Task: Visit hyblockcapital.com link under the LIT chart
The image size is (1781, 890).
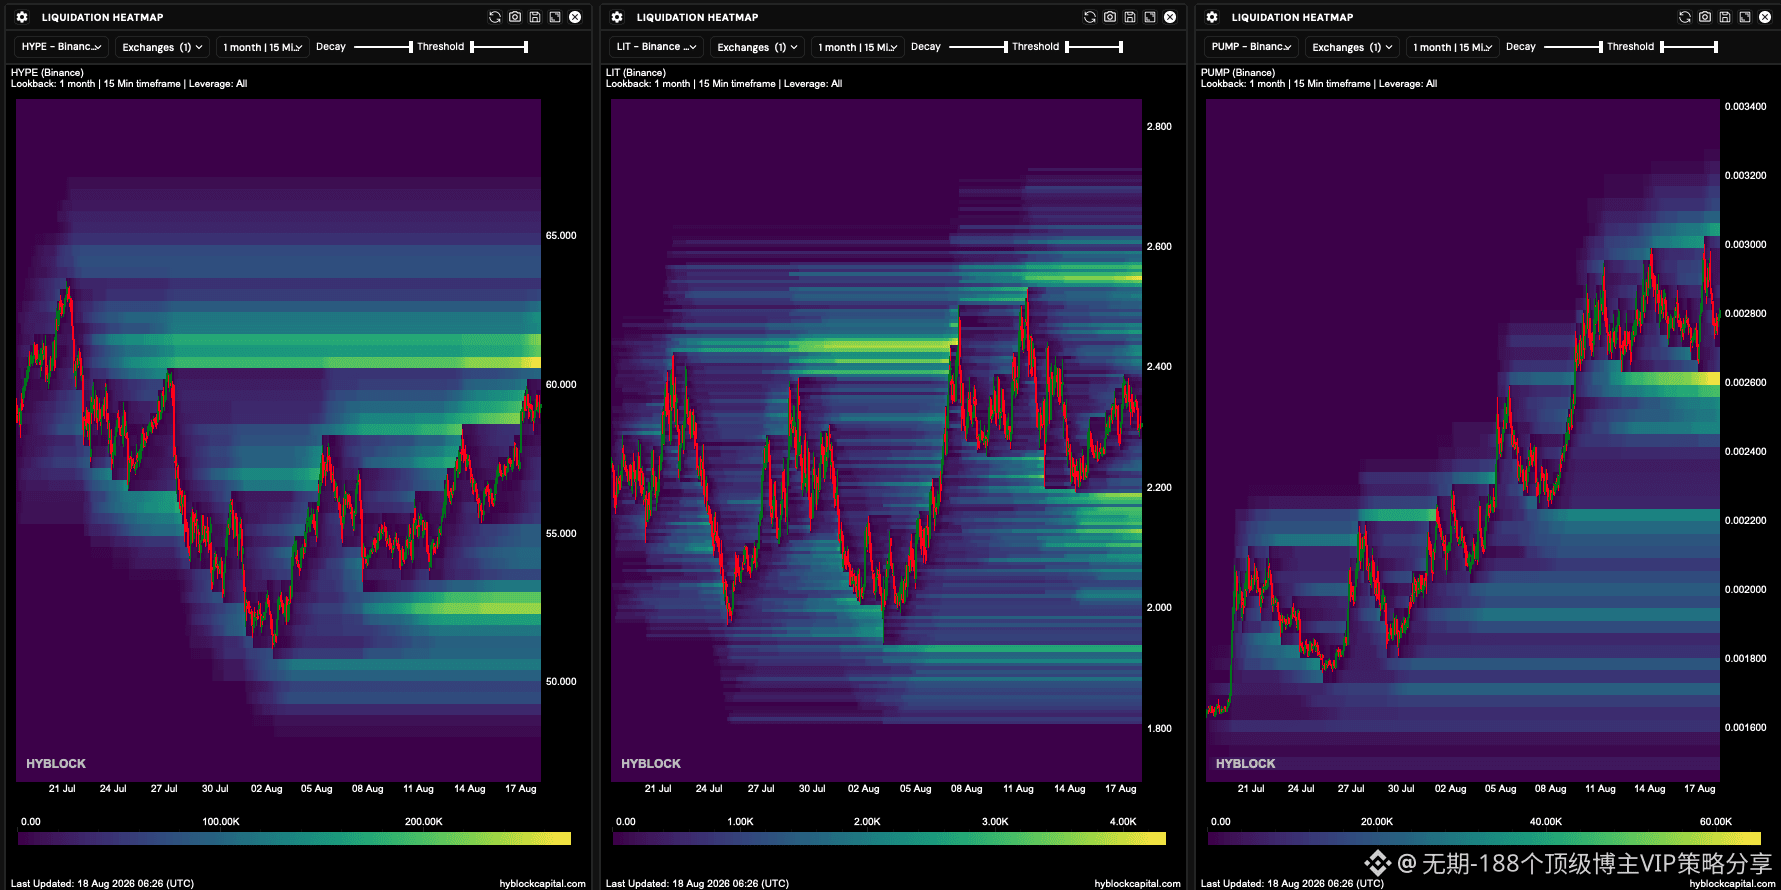Action: (1138, 884)
